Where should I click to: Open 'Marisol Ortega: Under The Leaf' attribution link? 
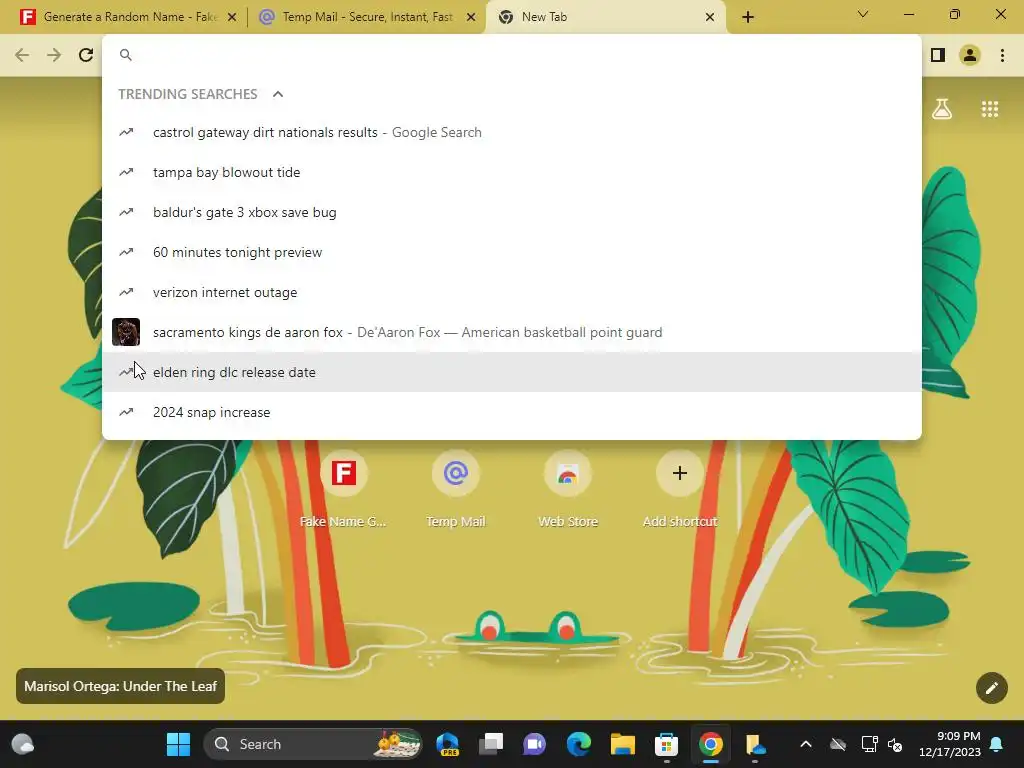[120, 686]
